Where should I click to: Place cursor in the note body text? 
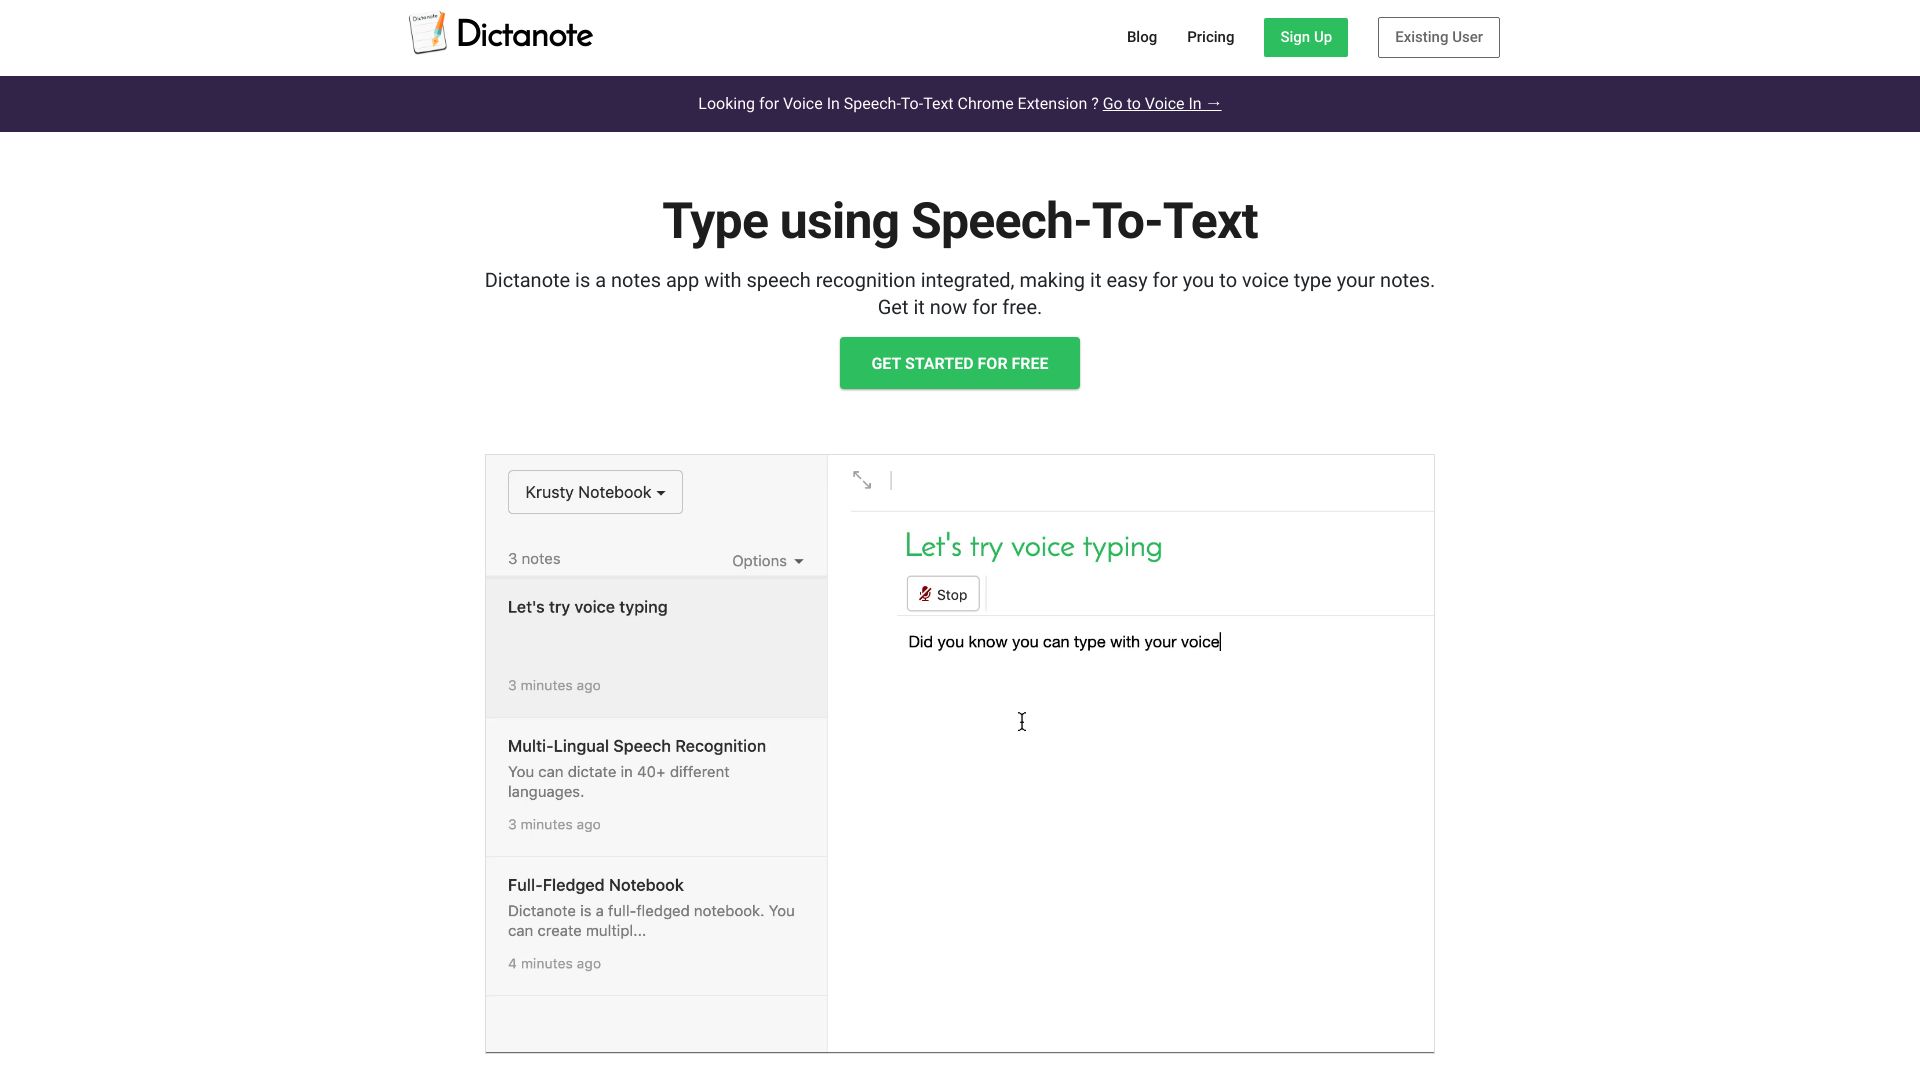(x=1063, y=641)
